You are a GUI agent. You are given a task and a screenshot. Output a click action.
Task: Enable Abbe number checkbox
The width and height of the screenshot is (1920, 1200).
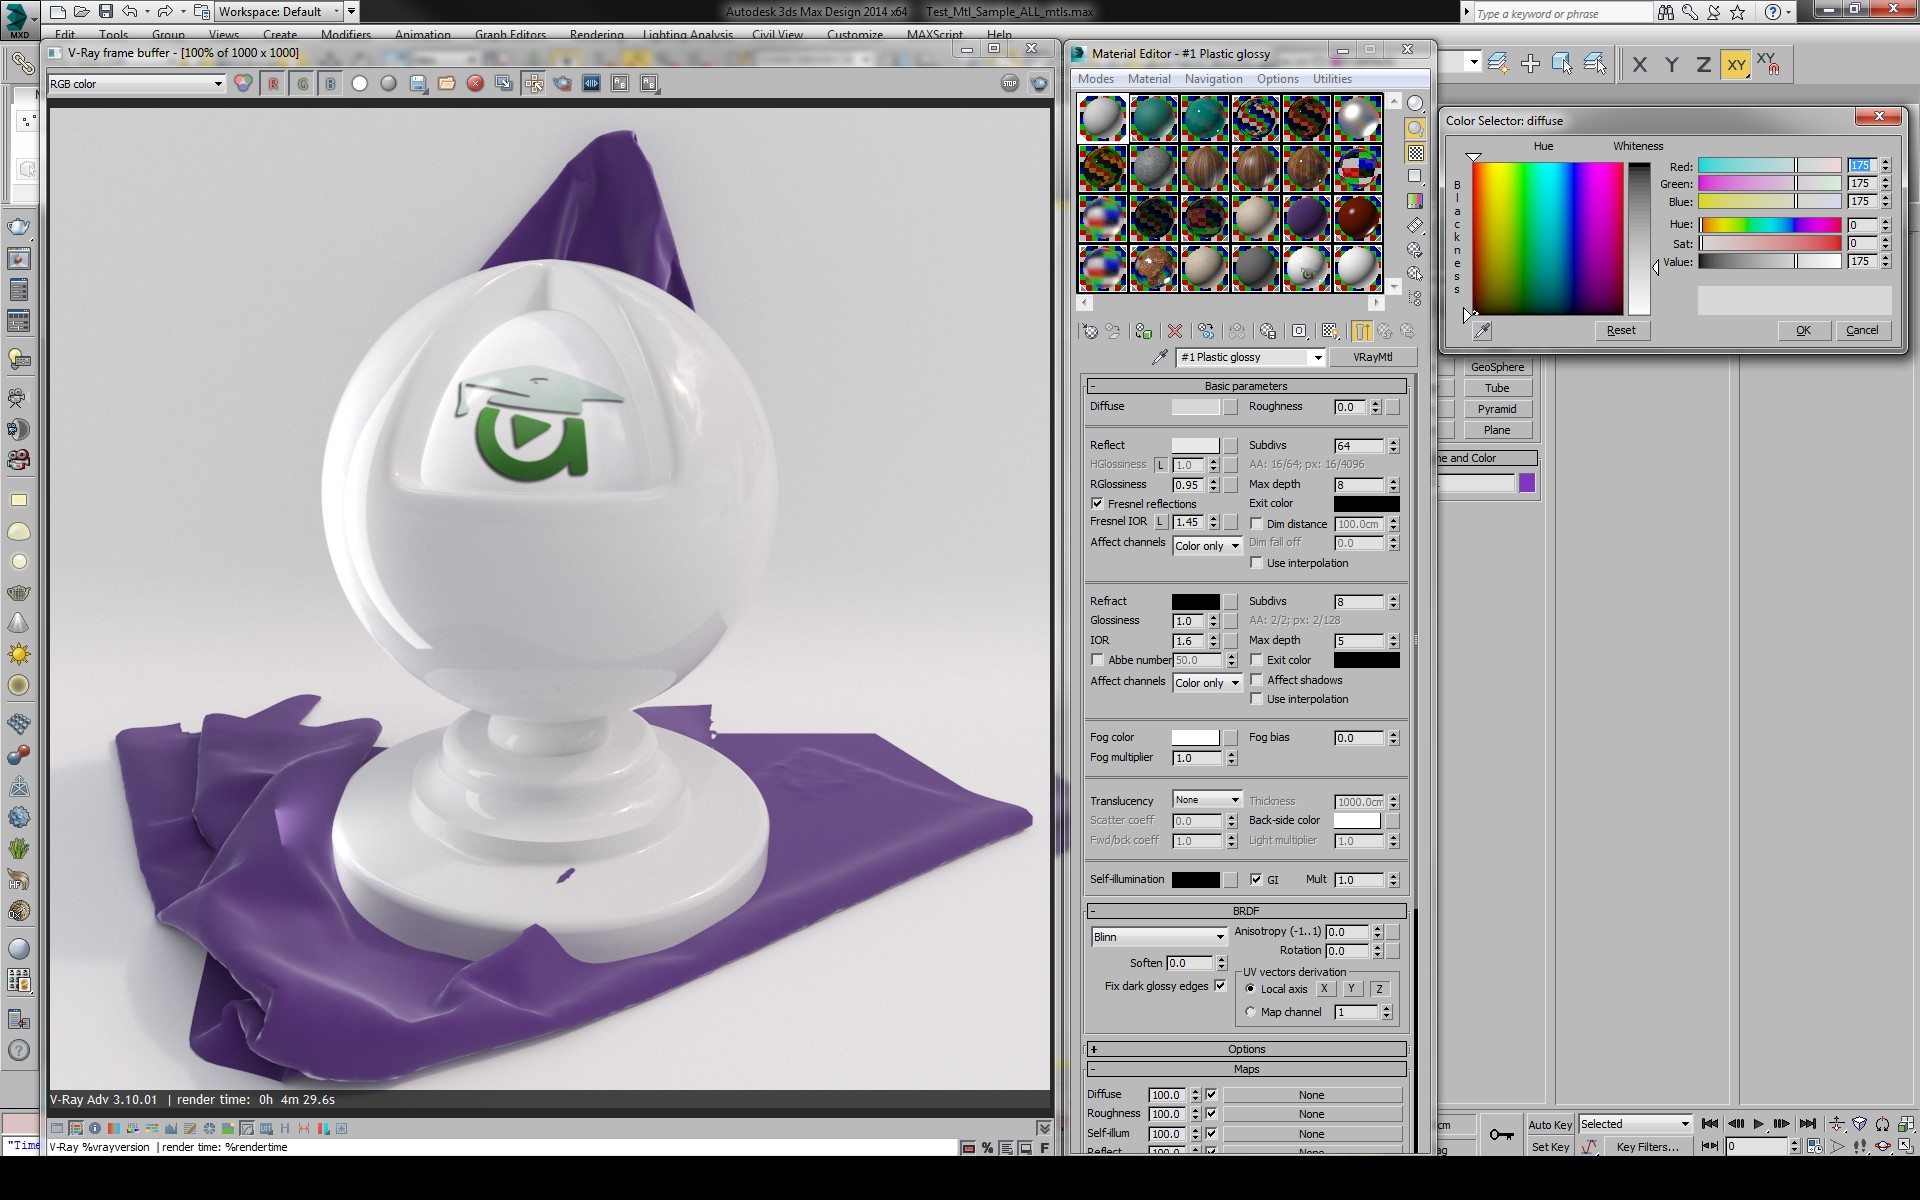[x=1097, y=660]
